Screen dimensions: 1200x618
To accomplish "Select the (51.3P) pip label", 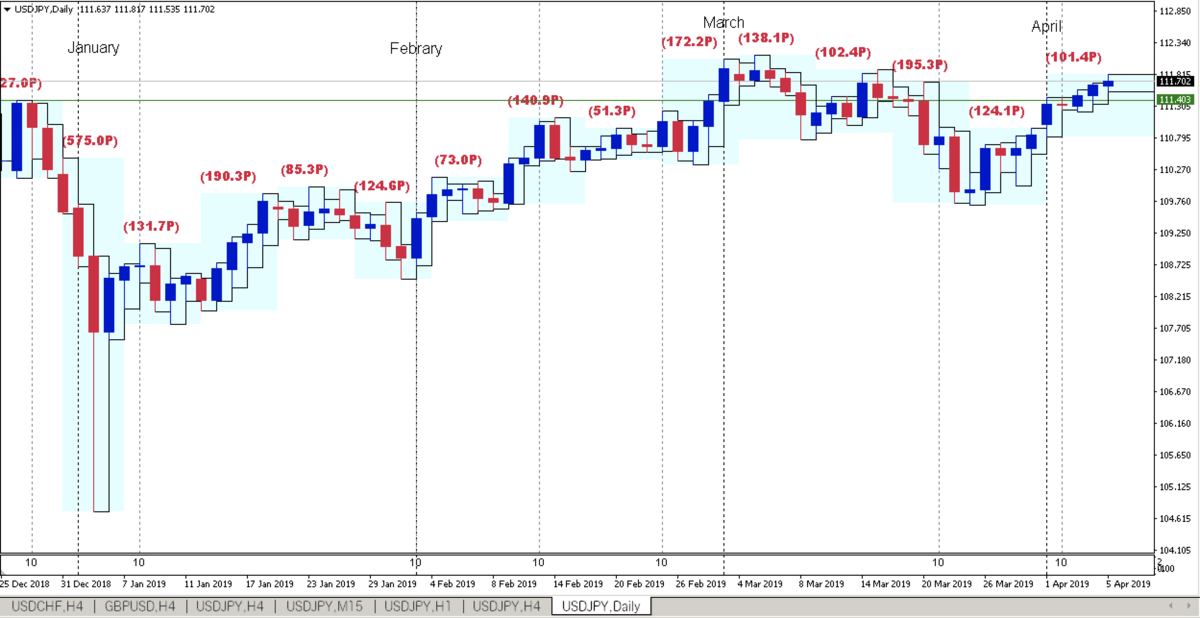I will click(x=612, y=110).
